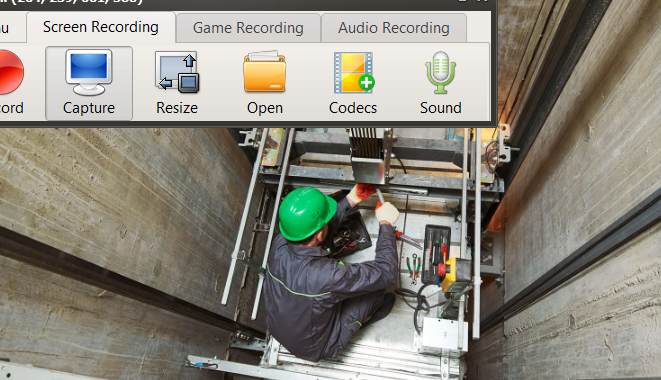661x380 pixels.
Task: Open the folder via Open icon
Action: 265,72
